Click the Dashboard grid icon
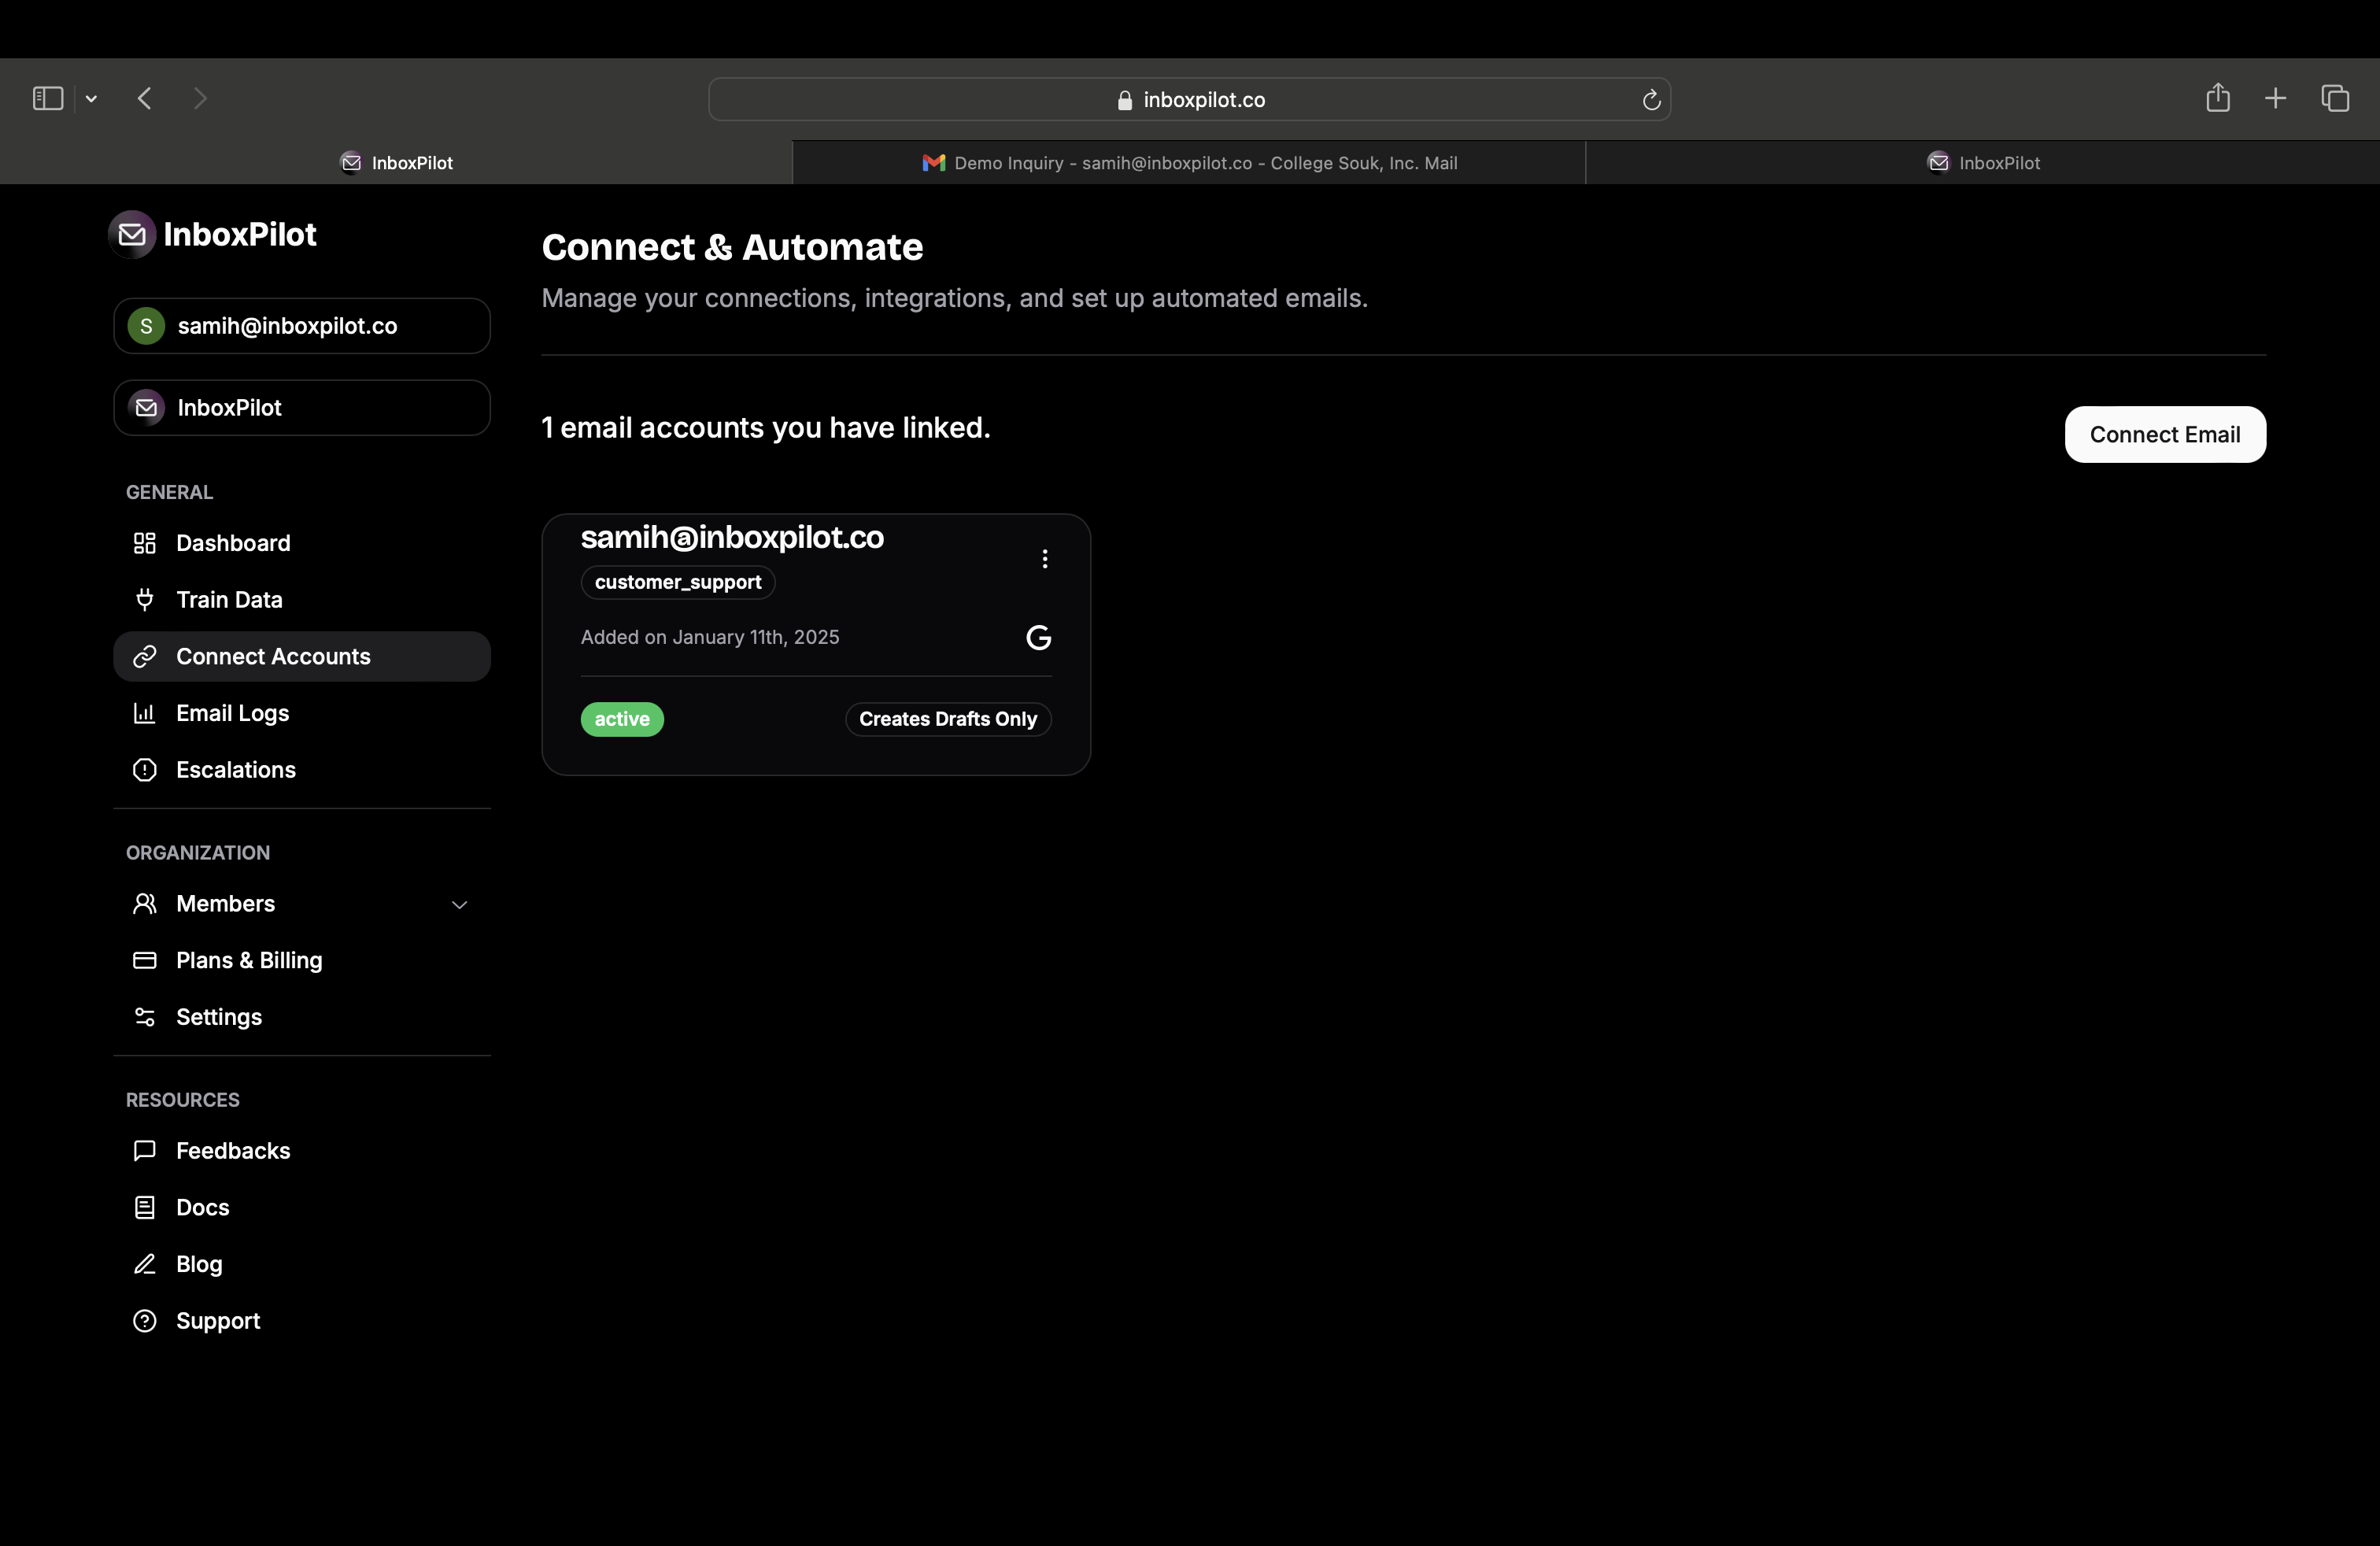2380x1546 pixels. tap(145, 543)
